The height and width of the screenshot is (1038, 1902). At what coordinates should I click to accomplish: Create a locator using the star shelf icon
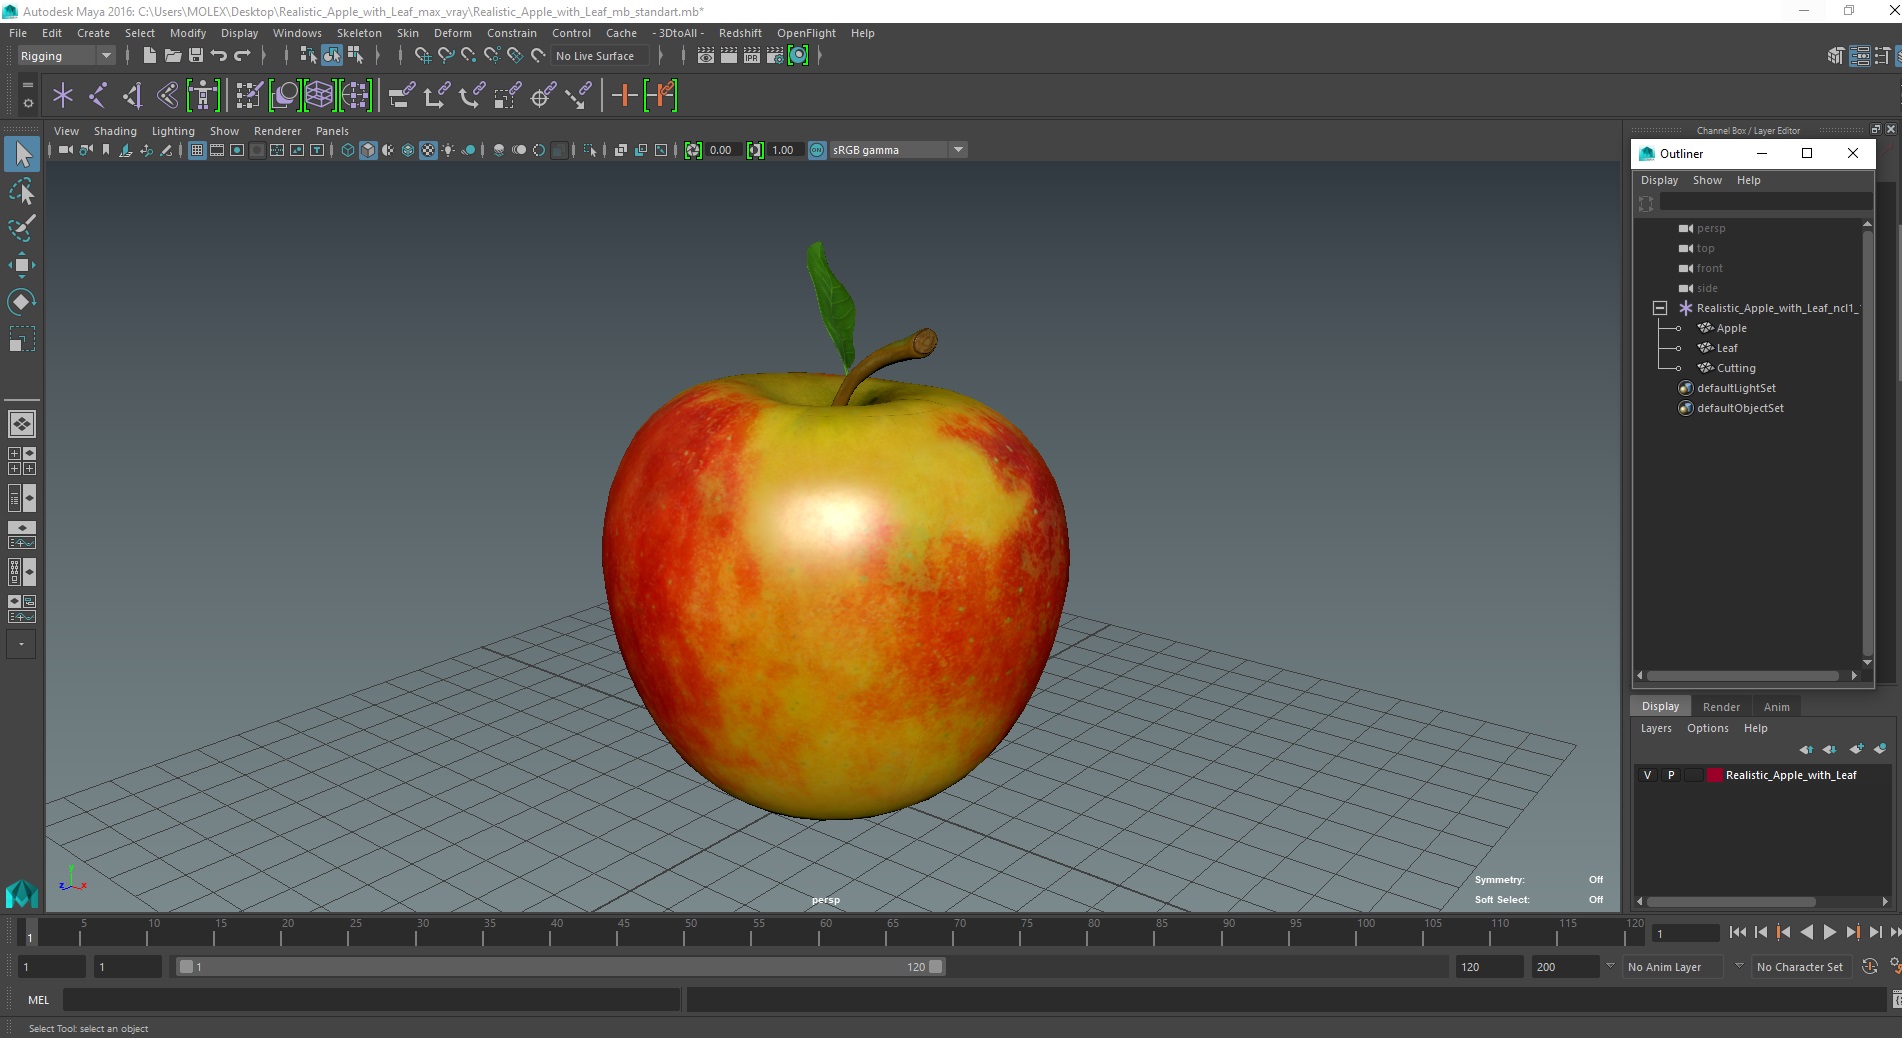(x=63, y=96)
